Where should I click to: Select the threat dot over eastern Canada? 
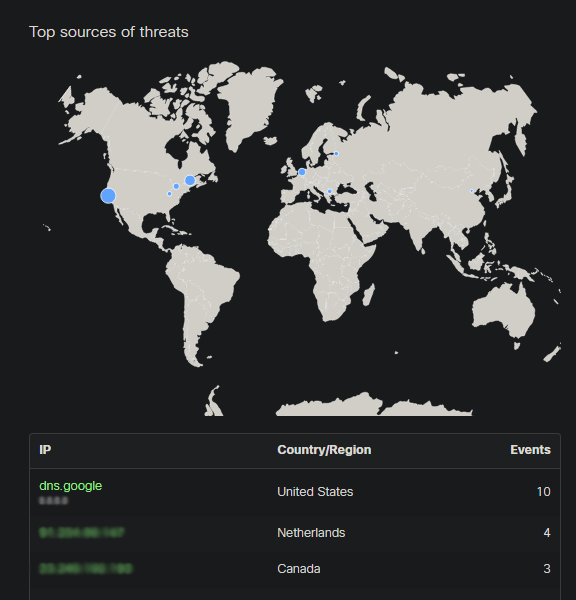[x=190, y=180]
